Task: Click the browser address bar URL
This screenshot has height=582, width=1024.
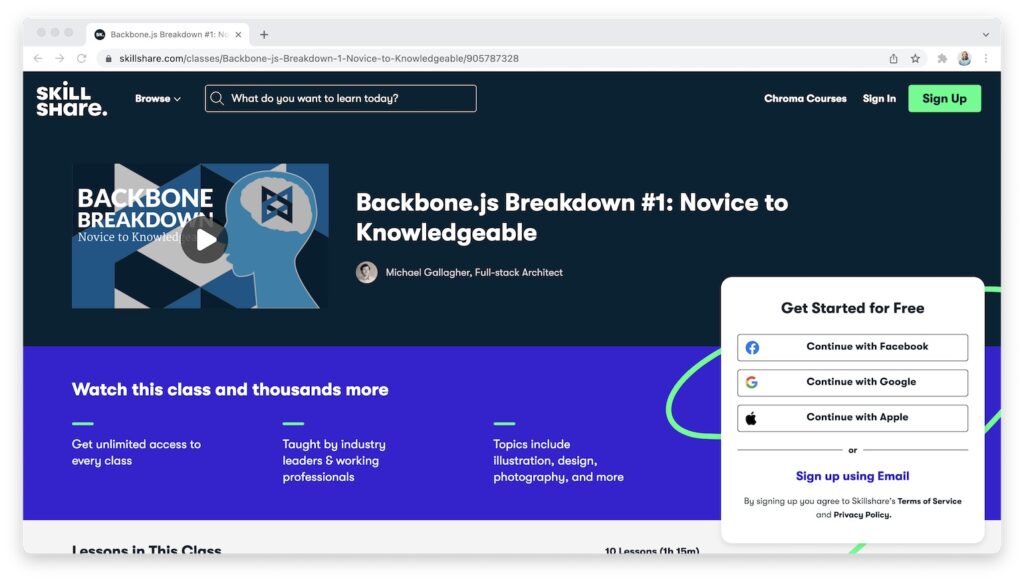Action: point(319,58)
